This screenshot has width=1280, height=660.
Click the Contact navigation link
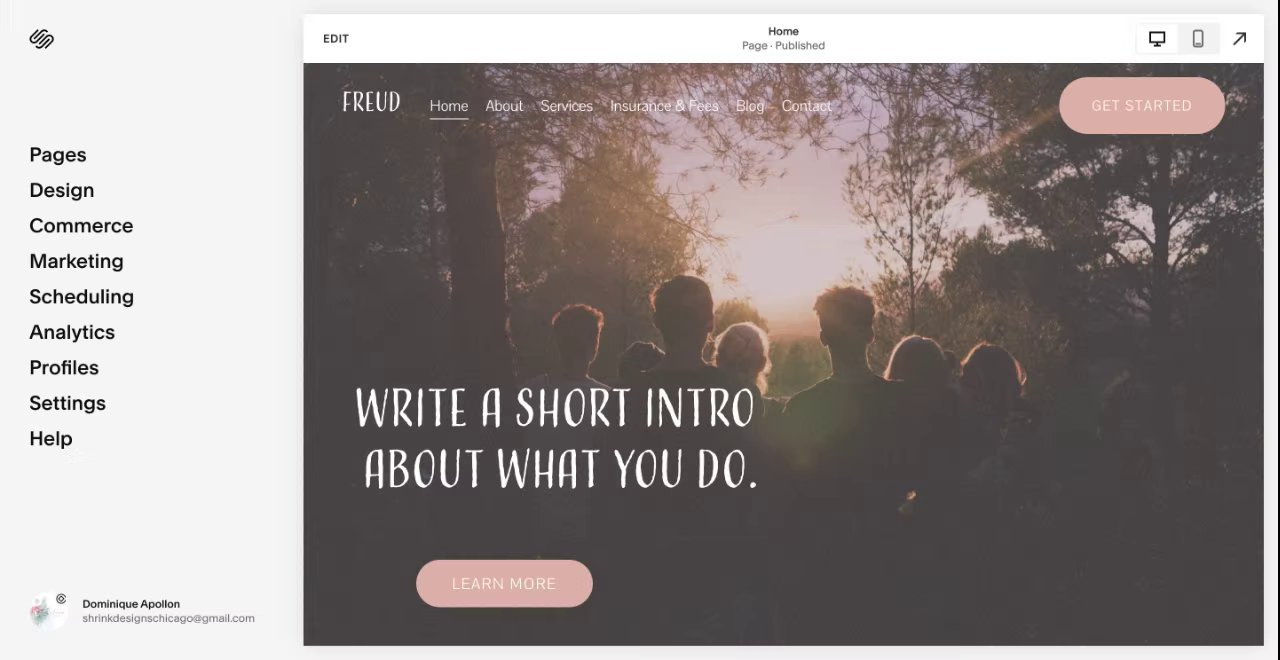[806, 106]
